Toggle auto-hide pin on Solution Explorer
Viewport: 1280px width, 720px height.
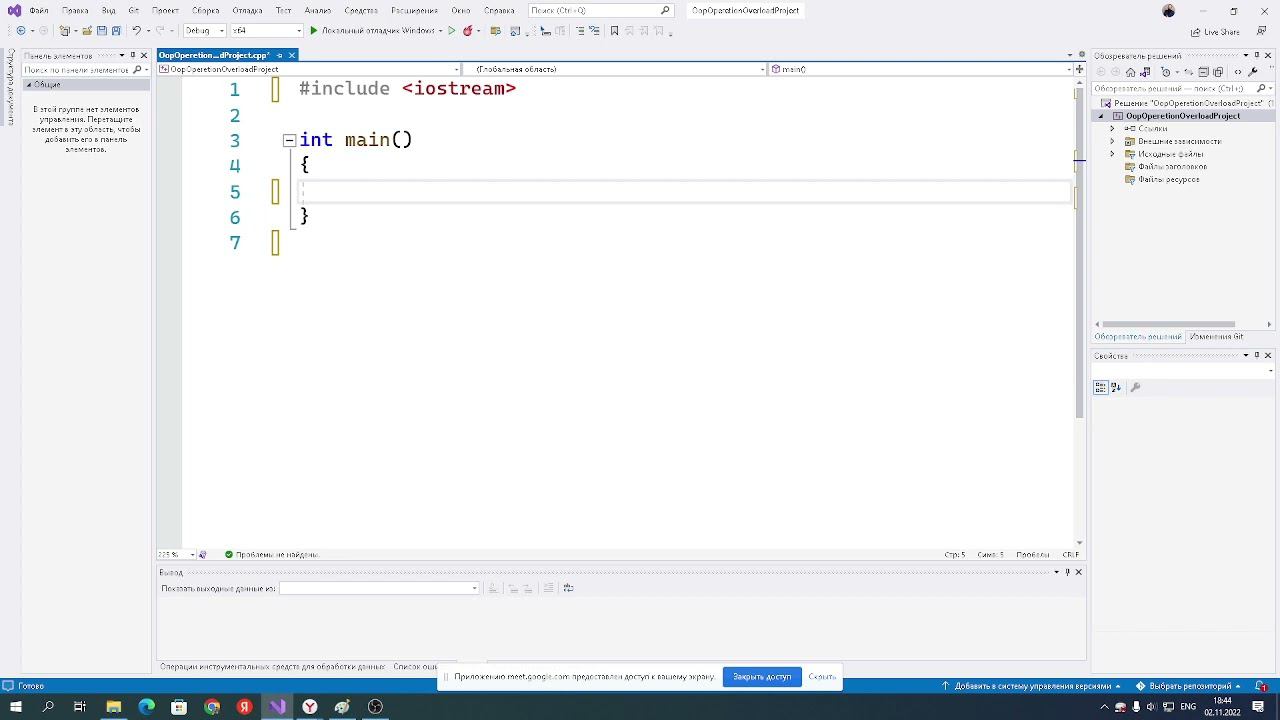[1255, 55]
